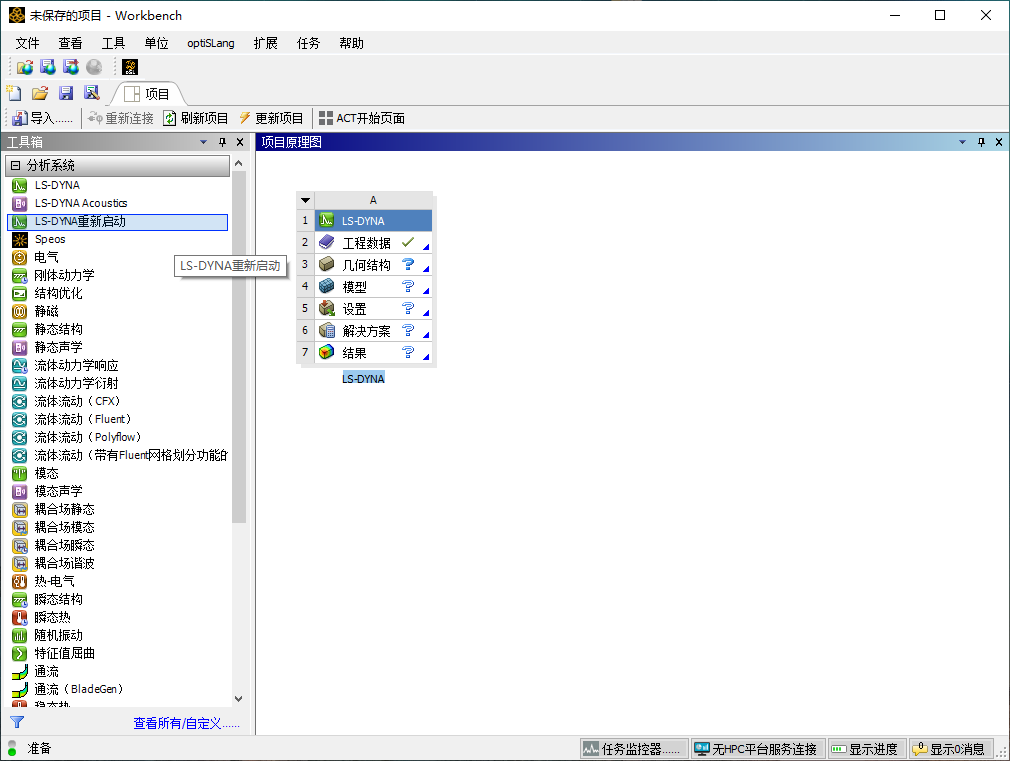The width and height of the screenshot is (1010, 761).
Task: Click the 流体动力学响应 icon
Action: click(x=20, y=366)
